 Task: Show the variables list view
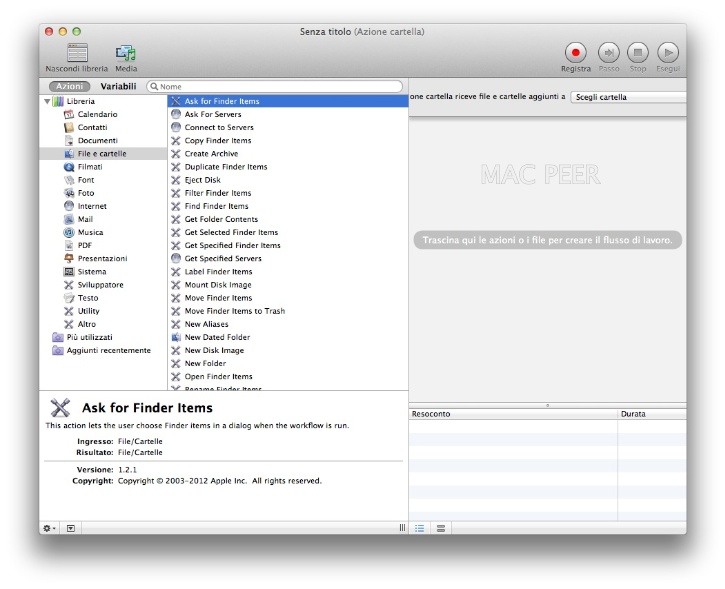point(441,528)
